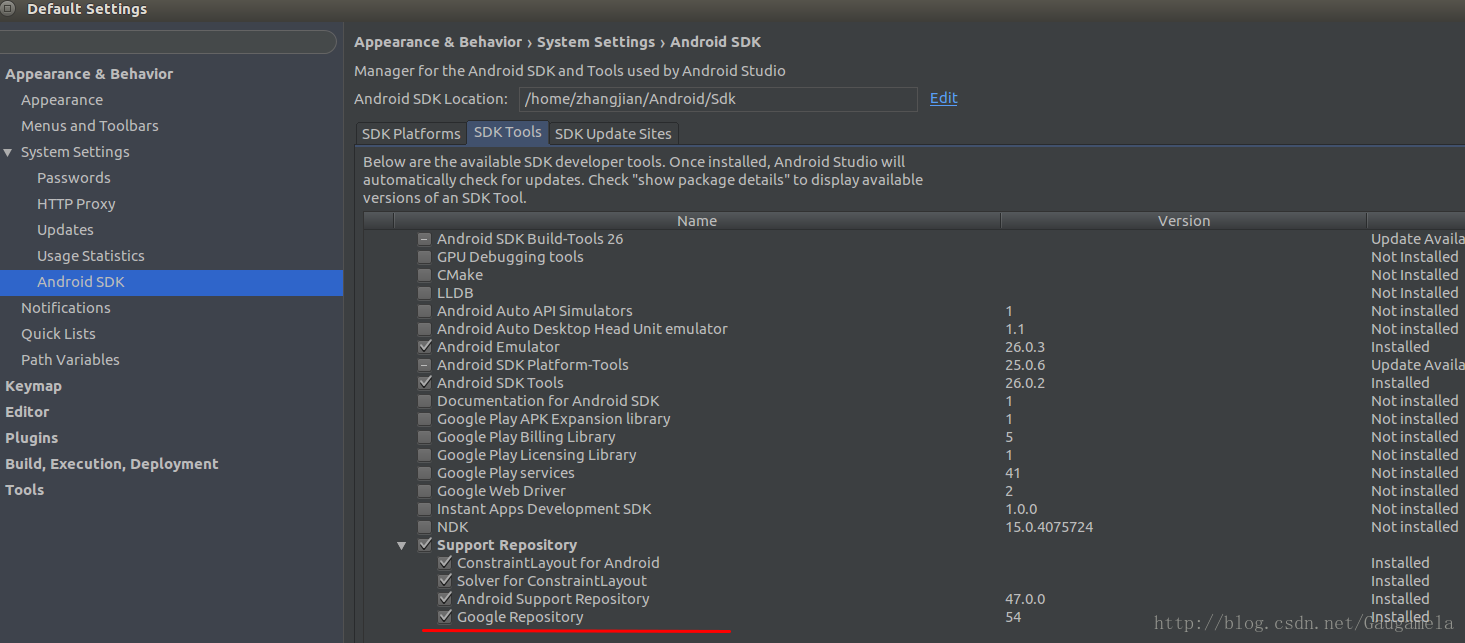
Task: Open Build, Execution, Deployment category
Action: click(x=112, y=464)
